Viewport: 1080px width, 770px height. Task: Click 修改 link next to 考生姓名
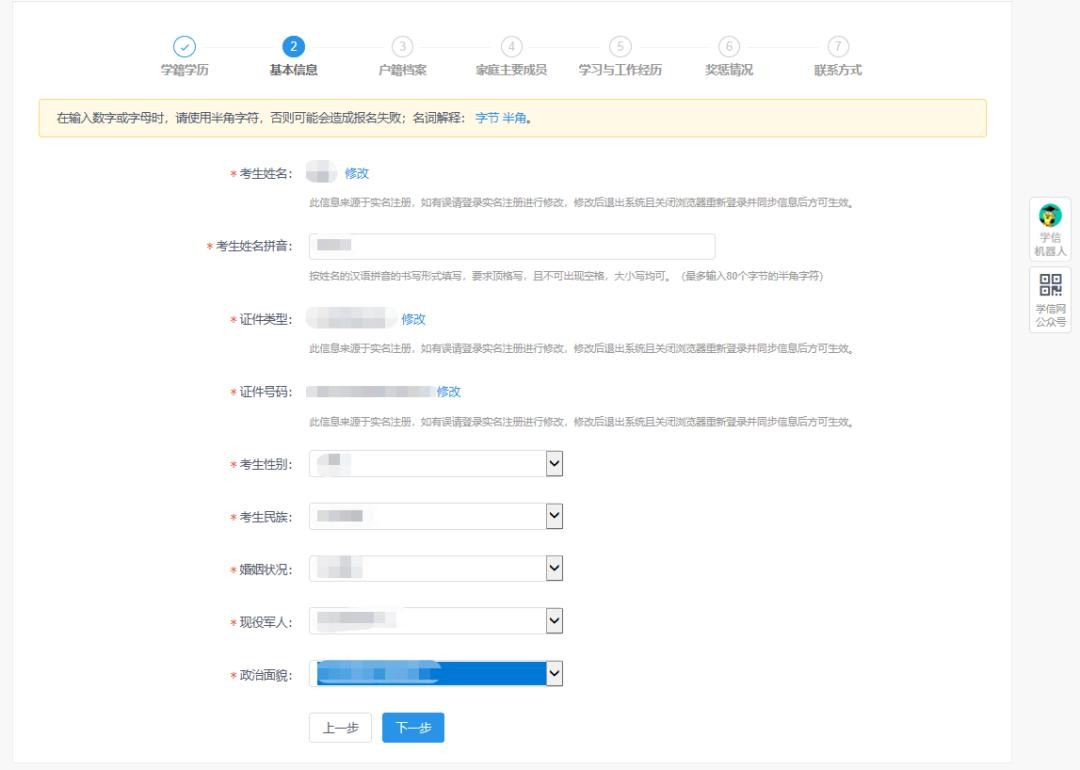coord(357,173)
